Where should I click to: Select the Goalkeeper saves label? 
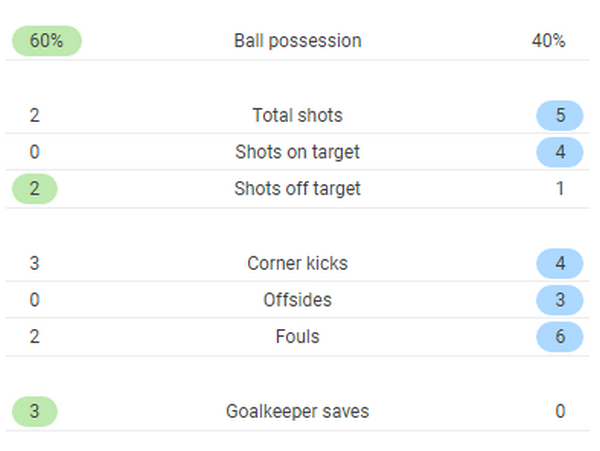coord(297,411)
